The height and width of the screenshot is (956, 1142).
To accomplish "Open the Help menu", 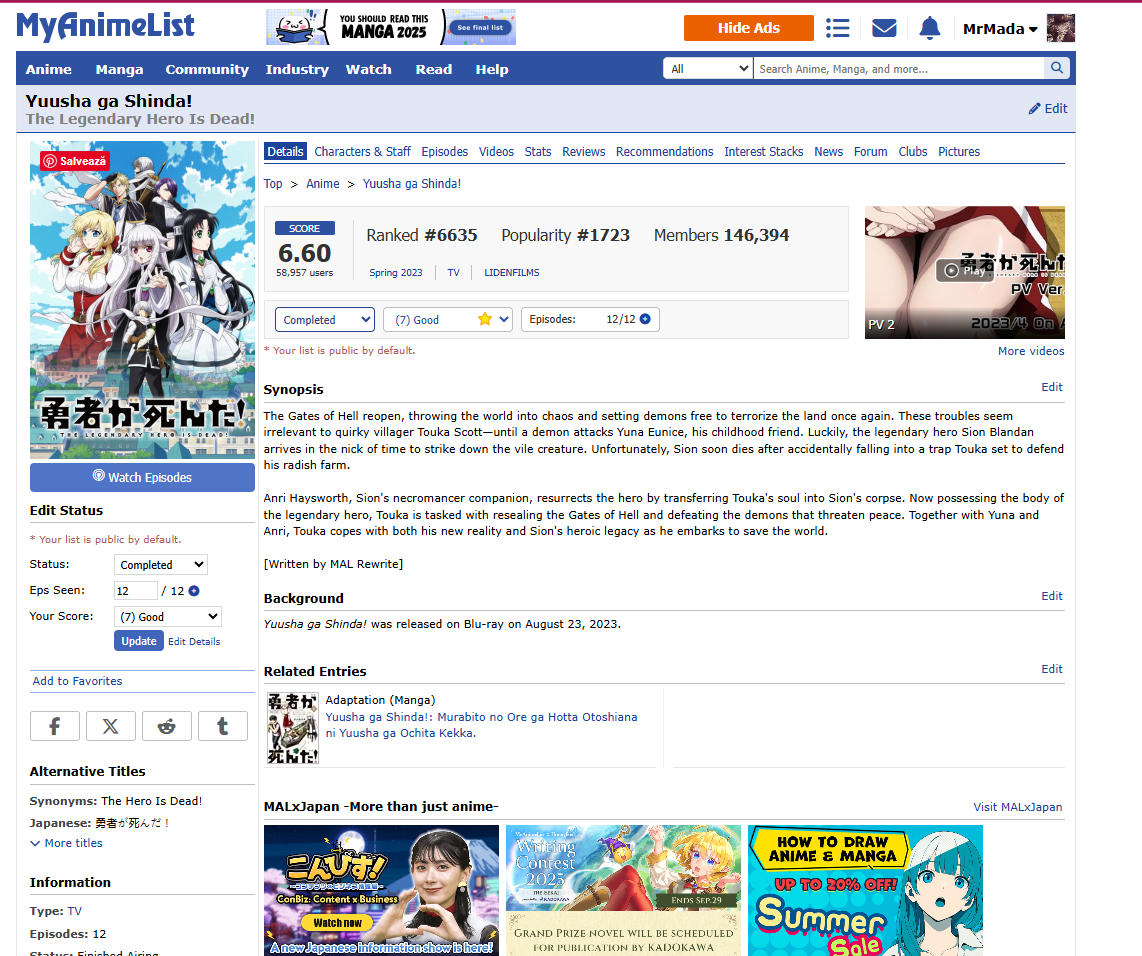I will tap(492, 69).
